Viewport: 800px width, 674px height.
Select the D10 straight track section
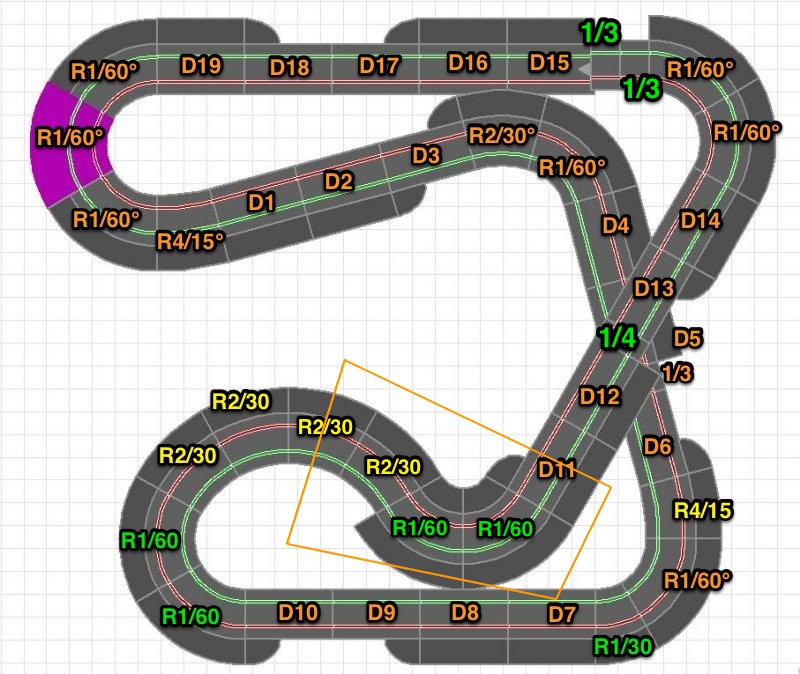(x=298, y=611)
